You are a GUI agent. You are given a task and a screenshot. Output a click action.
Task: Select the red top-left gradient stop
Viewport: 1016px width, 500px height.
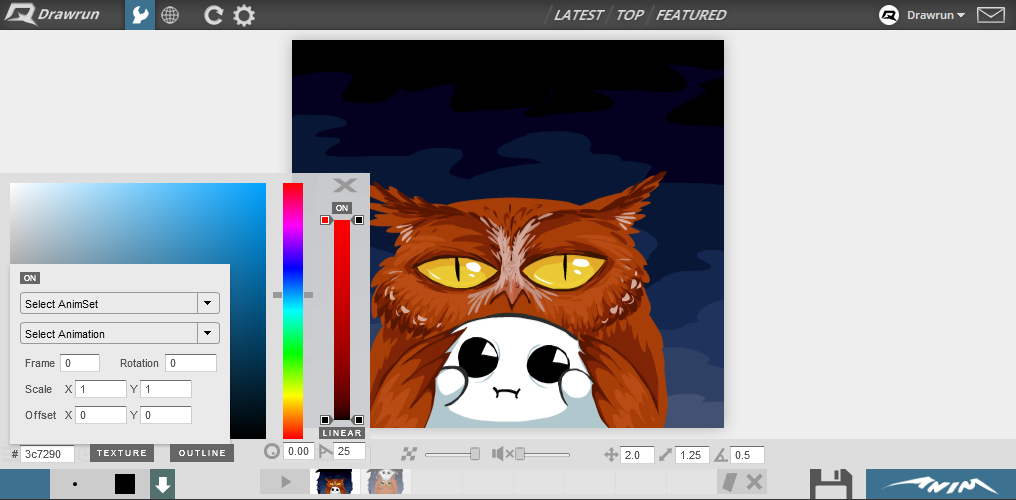[325, 220]
